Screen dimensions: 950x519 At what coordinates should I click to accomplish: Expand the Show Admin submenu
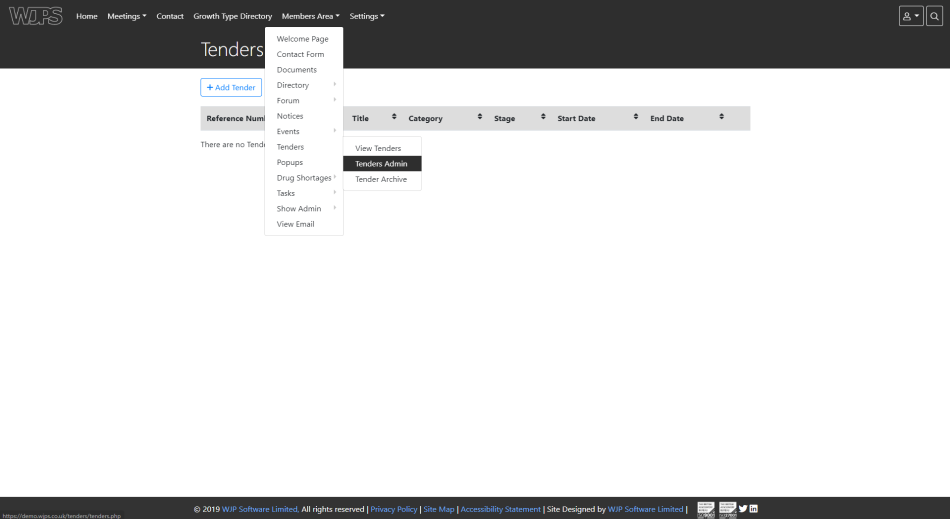pos(304,208)
